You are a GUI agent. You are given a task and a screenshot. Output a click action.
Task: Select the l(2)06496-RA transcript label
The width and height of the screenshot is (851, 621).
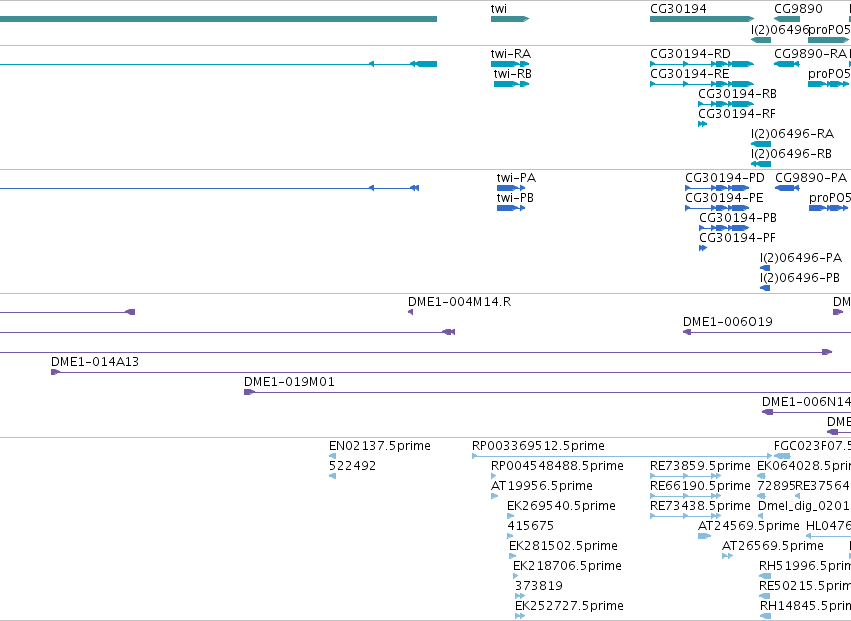(x=792, y=134)
